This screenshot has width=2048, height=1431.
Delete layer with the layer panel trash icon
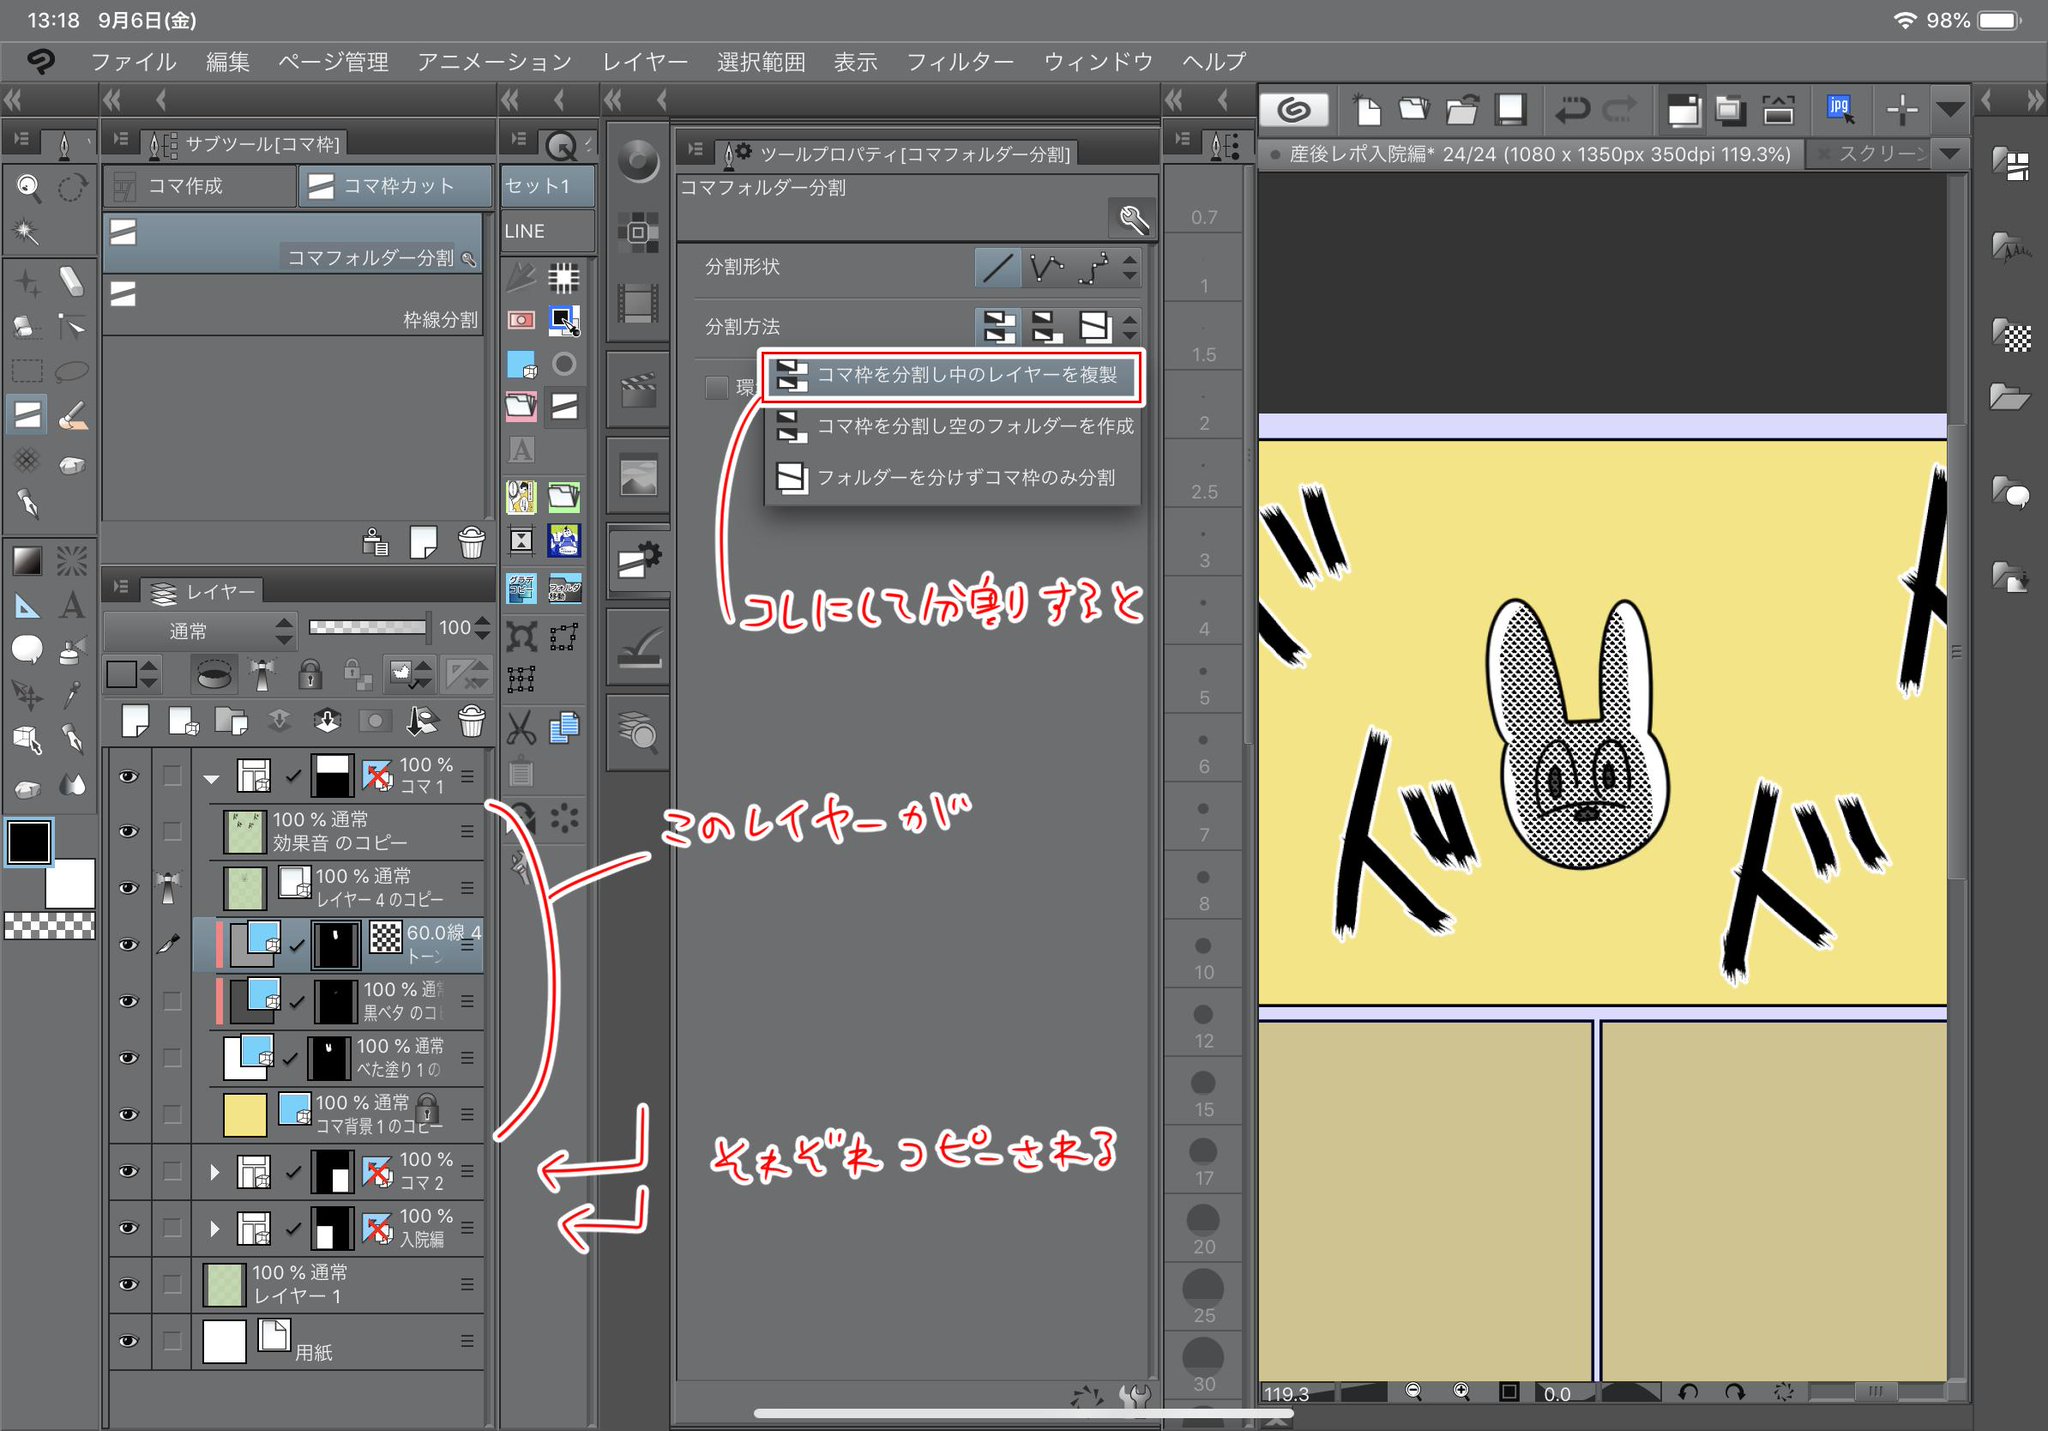tap(471, 720)
